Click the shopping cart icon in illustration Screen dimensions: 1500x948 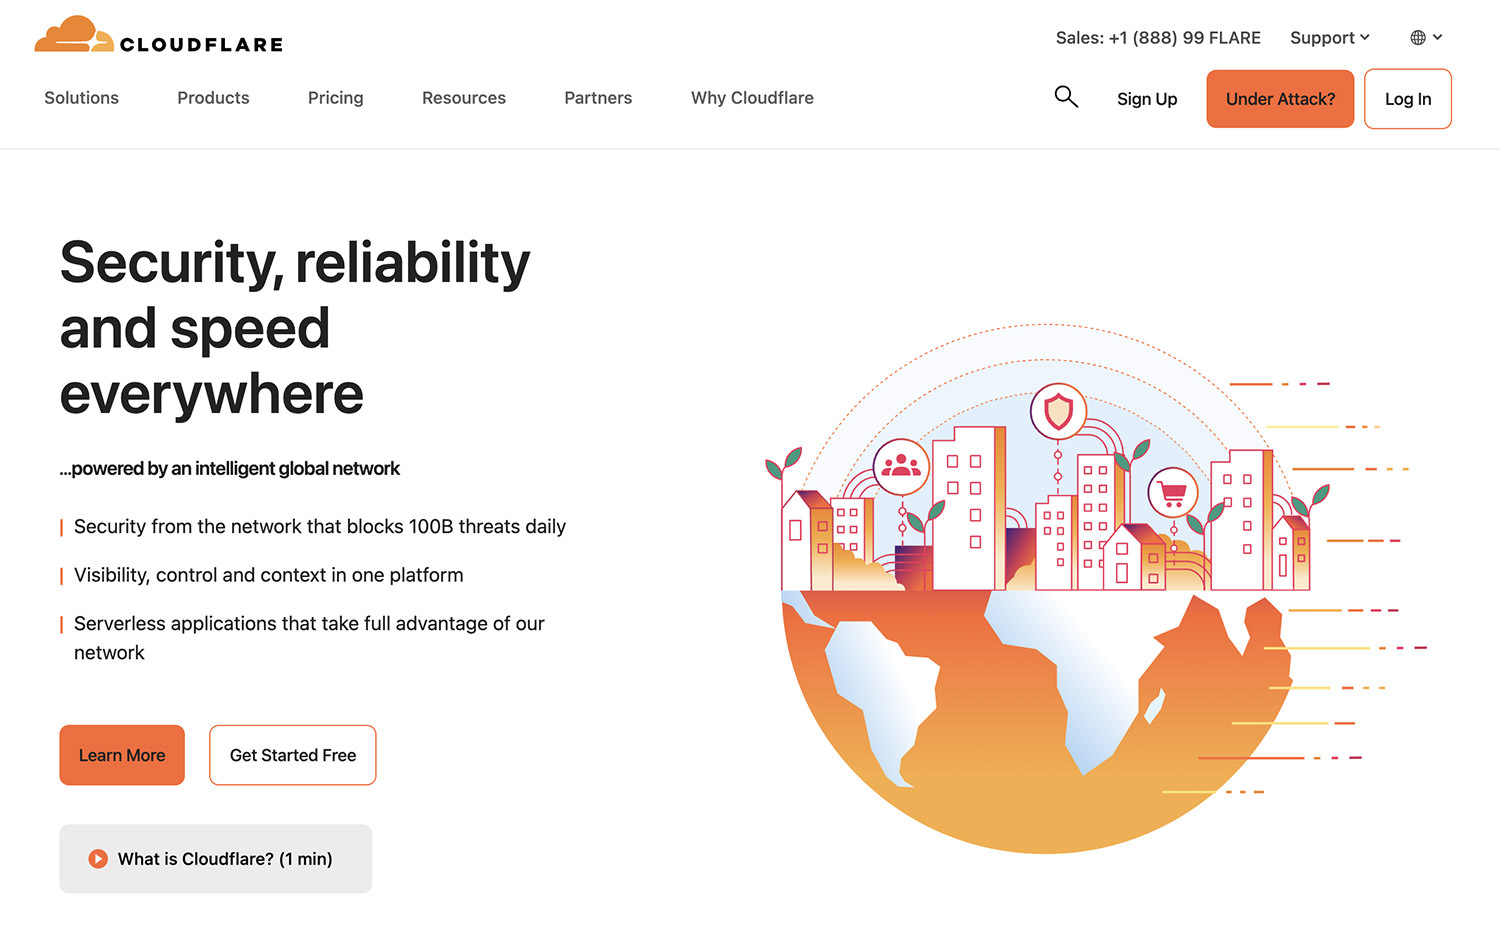[1172, 493]
